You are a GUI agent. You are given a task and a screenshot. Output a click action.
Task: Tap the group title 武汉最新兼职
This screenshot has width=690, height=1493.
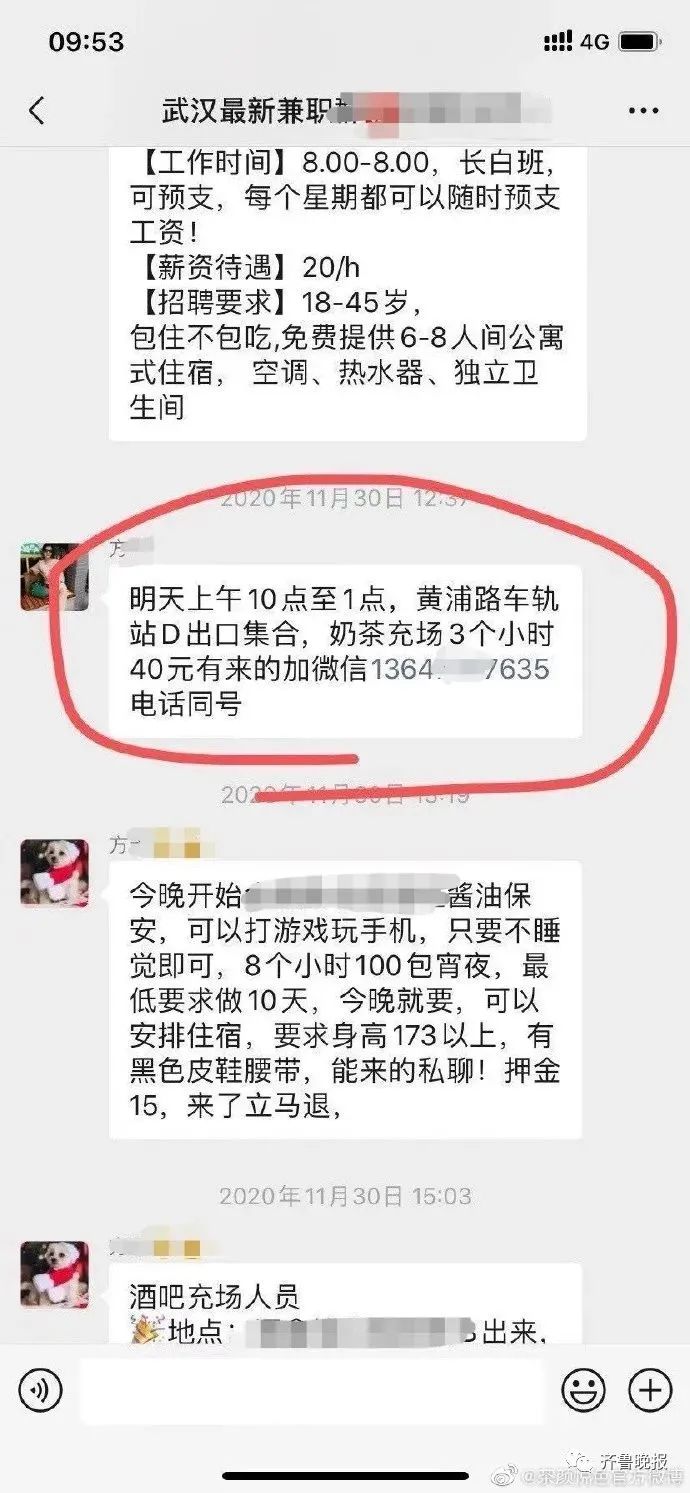pyautogui.click(x=250, y=111)
